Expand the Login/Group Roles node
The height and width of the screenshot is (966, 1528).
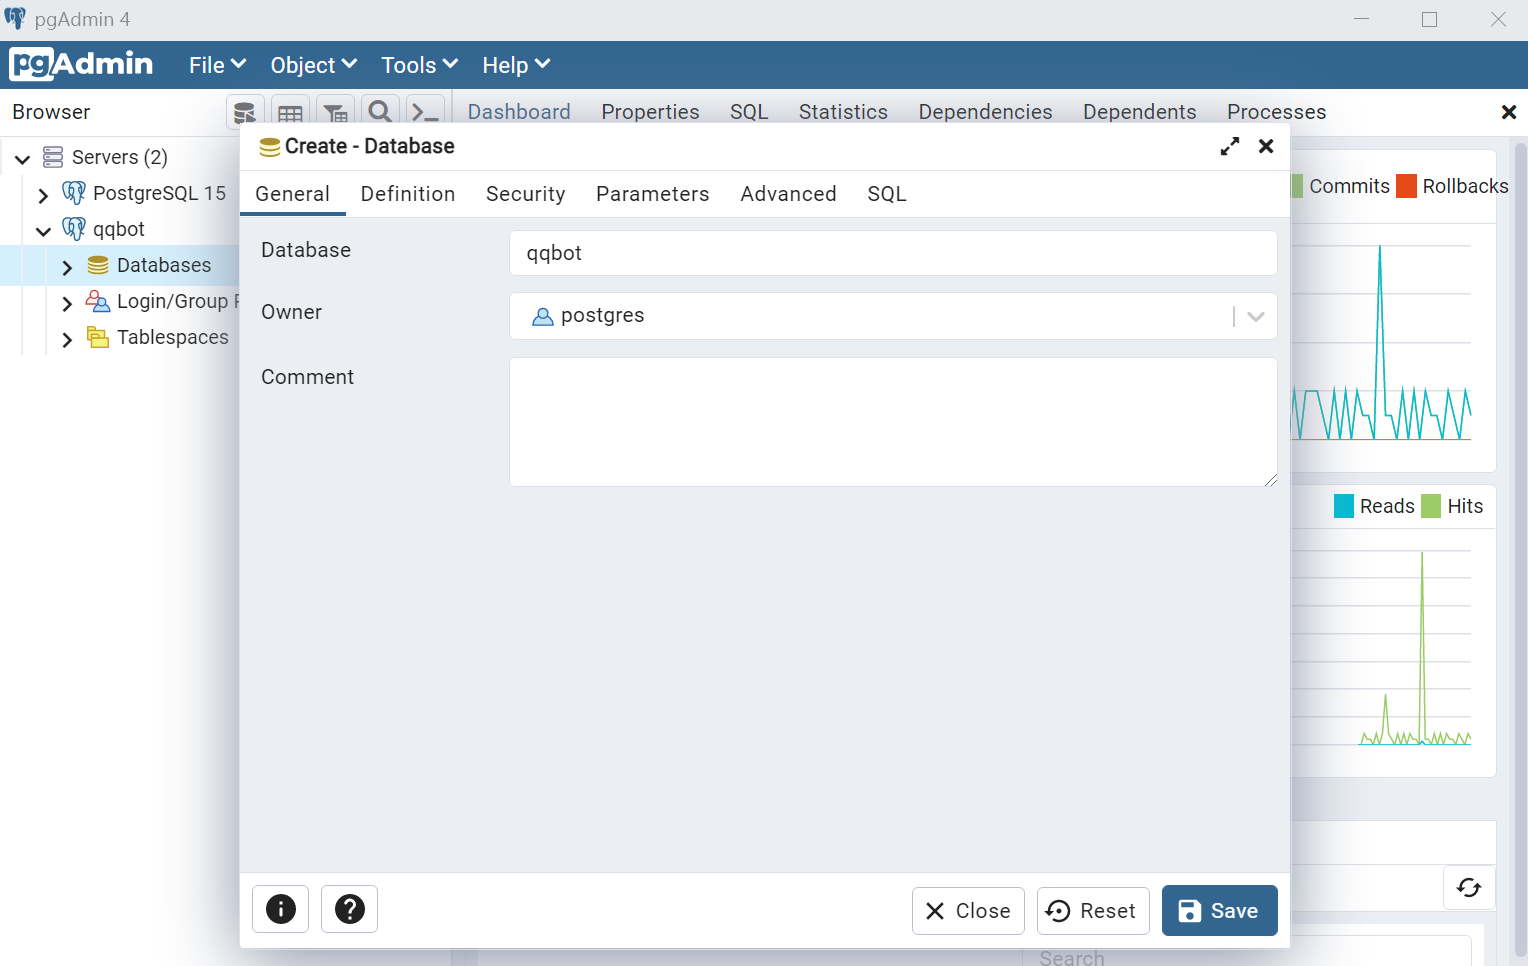tap(67, 303)
